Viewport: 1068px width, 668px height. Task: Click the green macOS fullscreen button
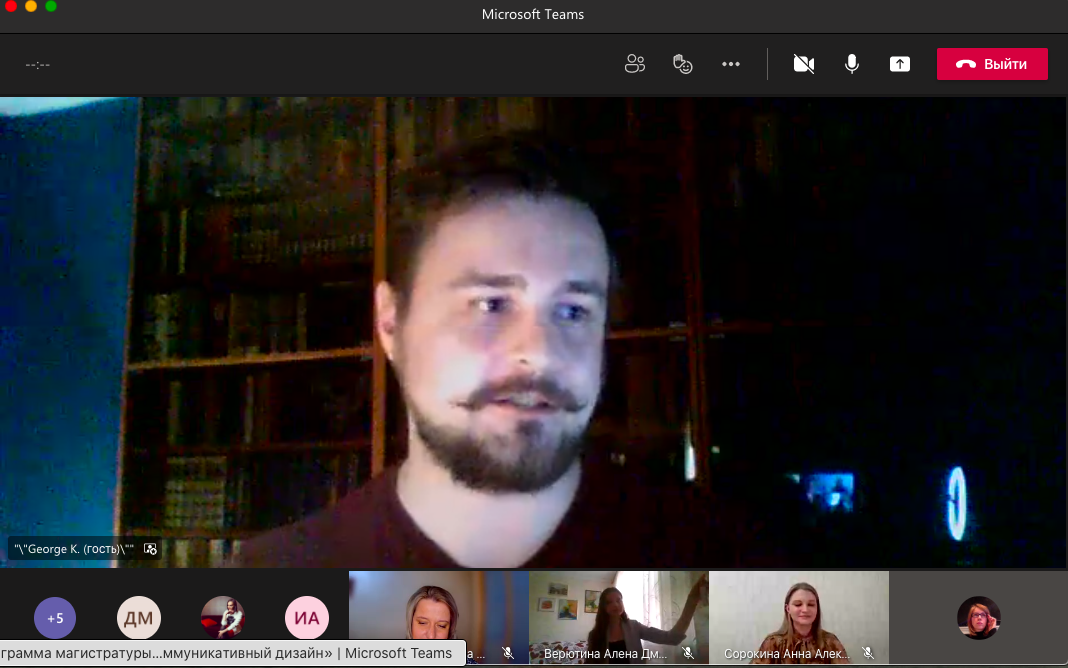(51, 6)
